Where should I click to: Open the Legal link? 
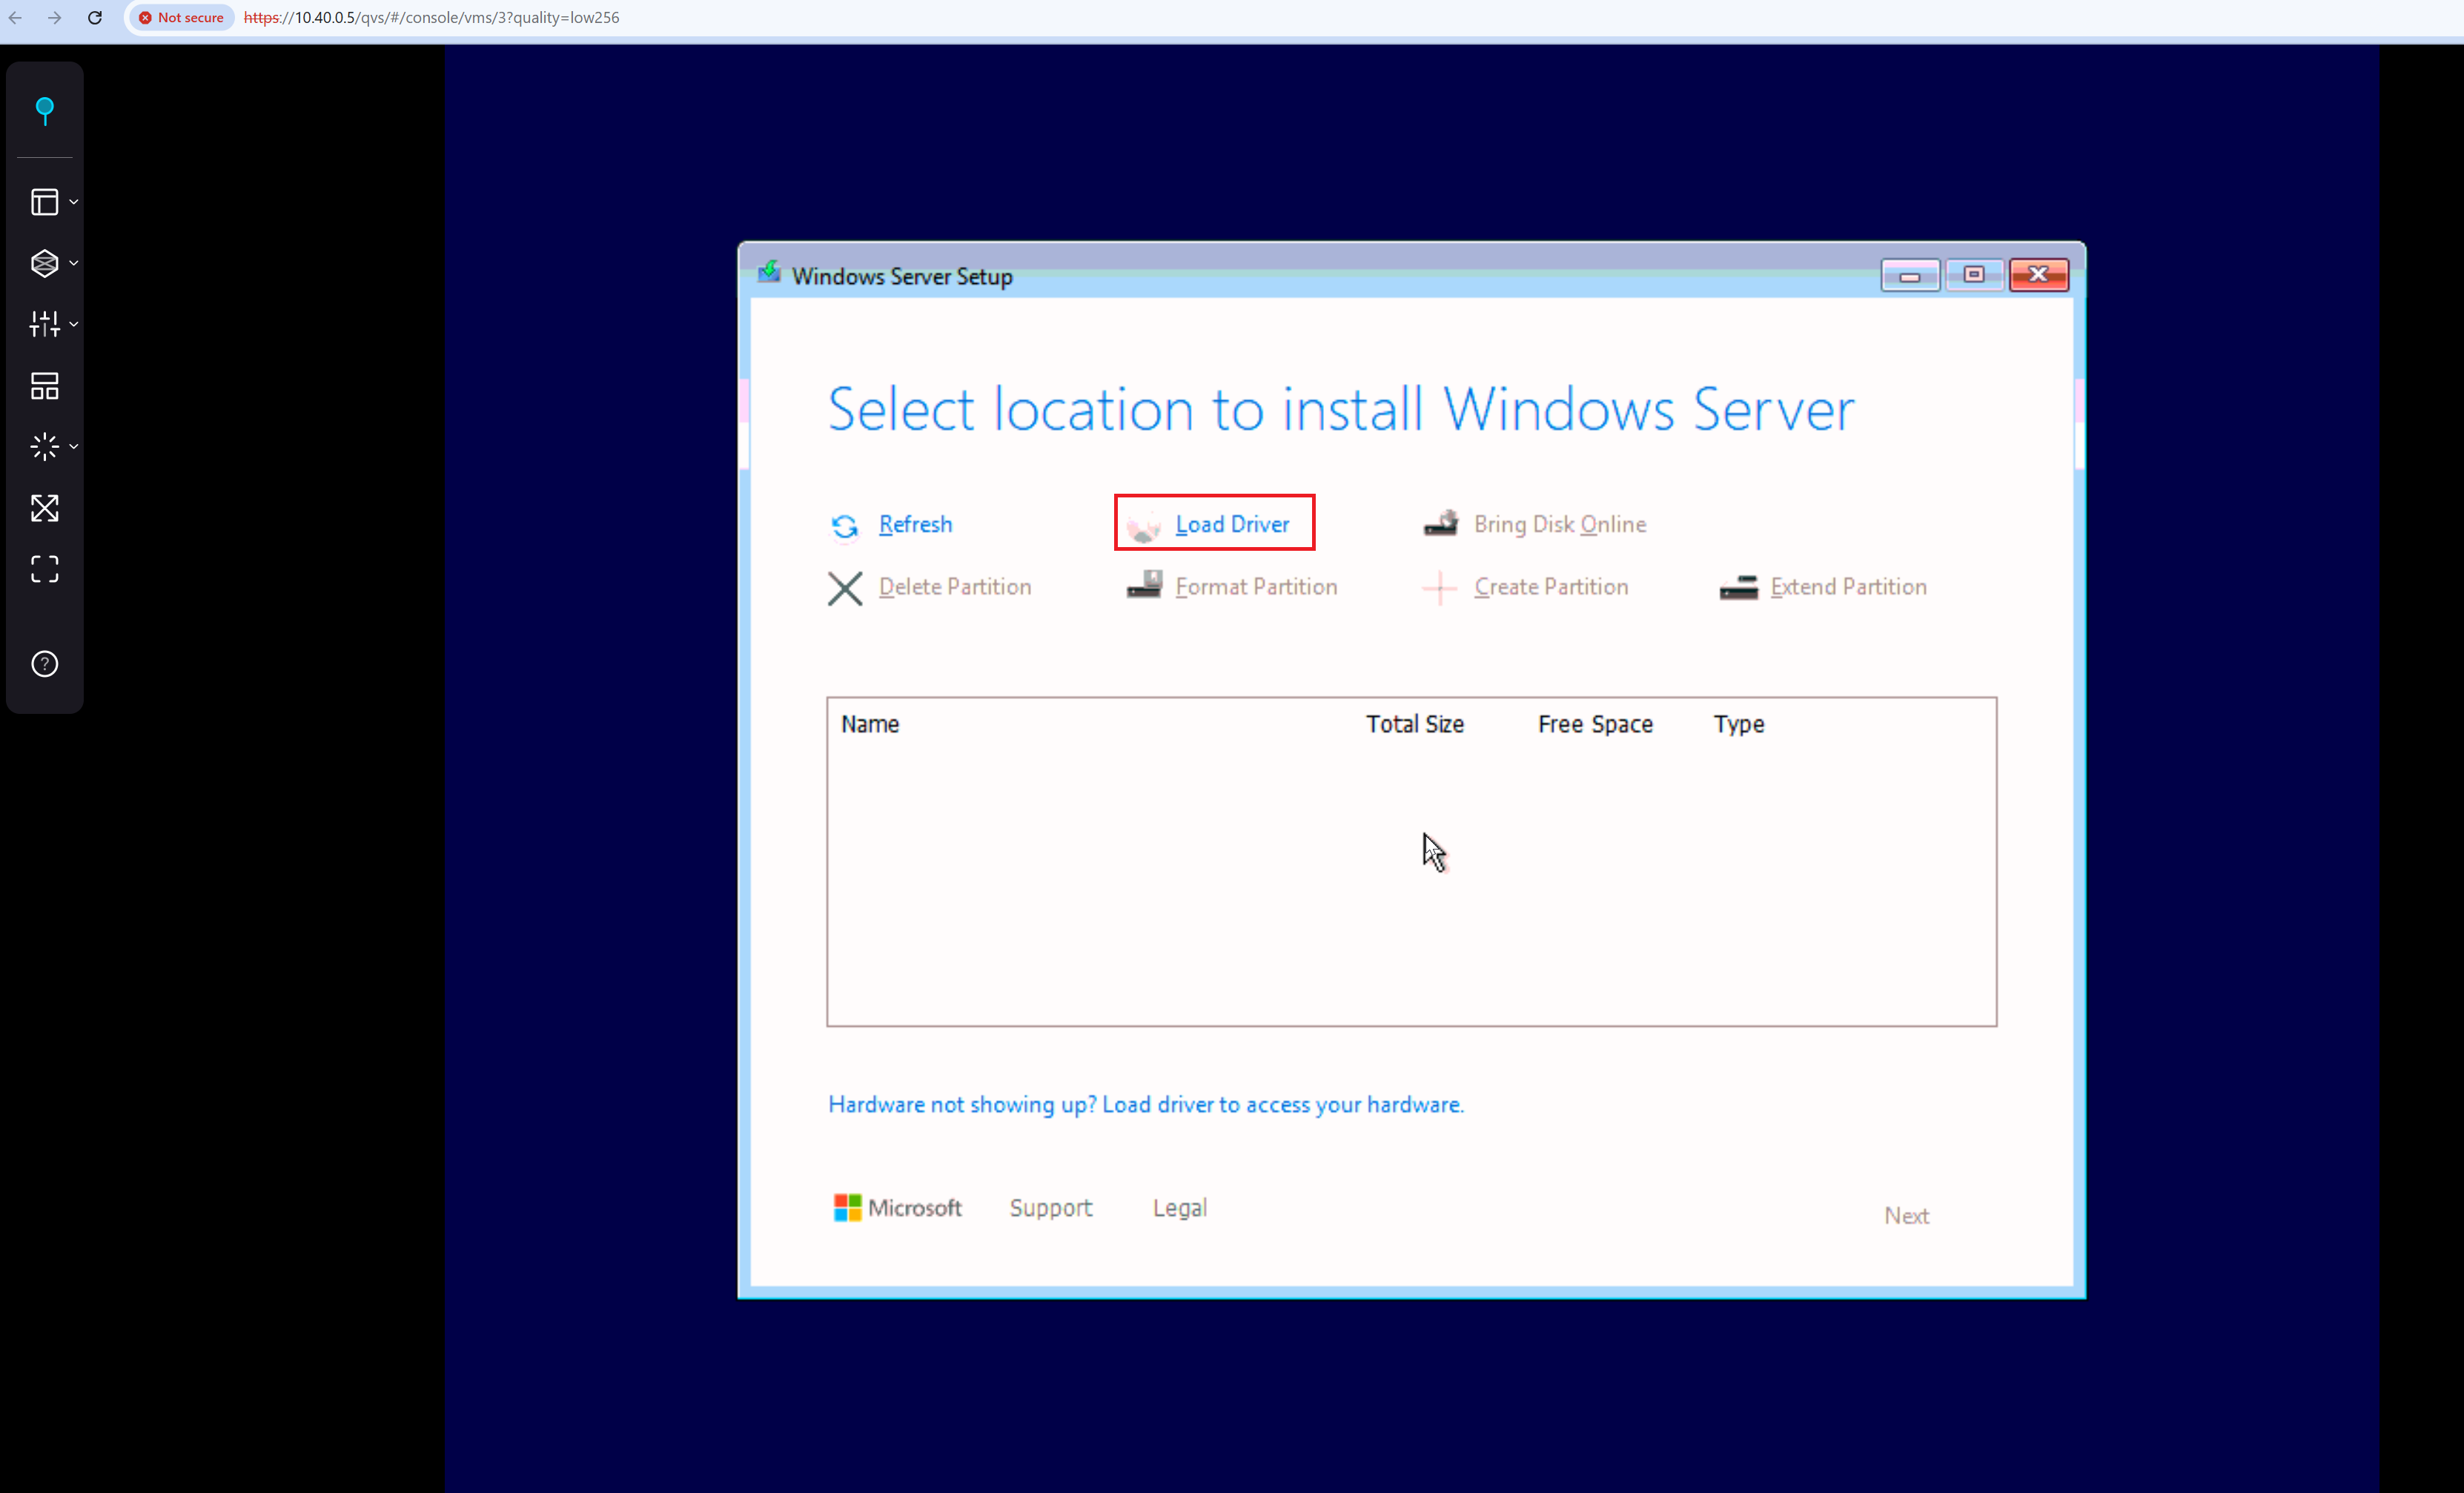point(1180,1208)
